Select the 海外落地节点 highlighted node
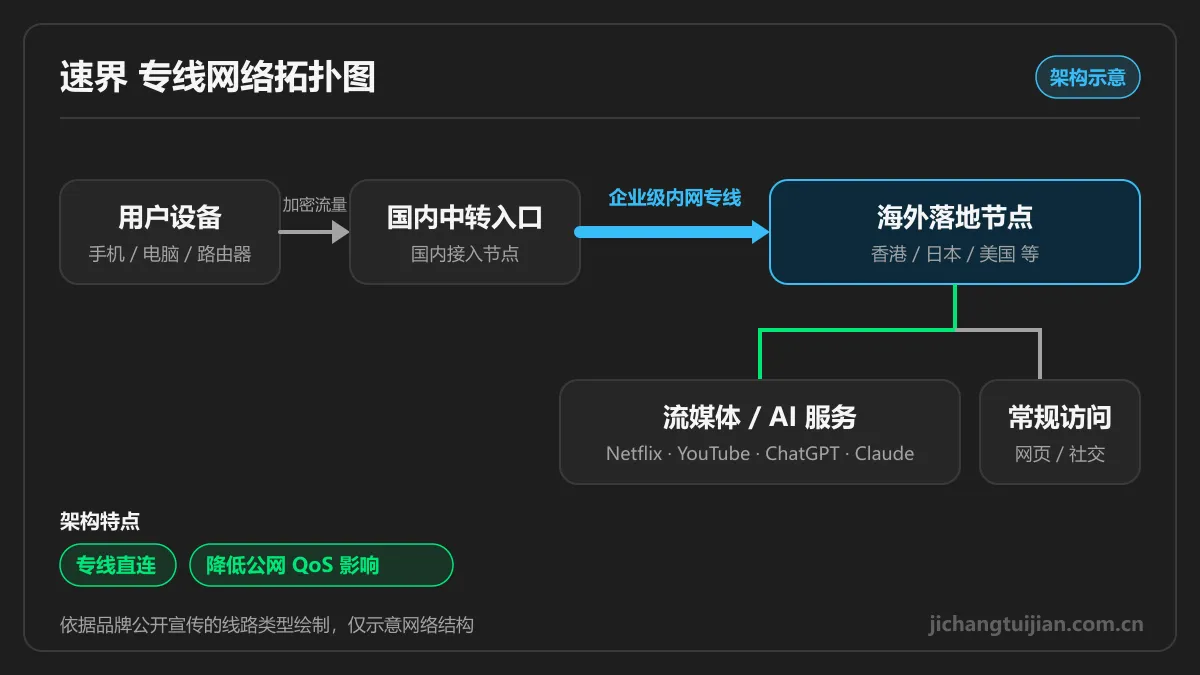This screenshot has height=675, width=1200. pyautogui.click(x=955, y=232)
